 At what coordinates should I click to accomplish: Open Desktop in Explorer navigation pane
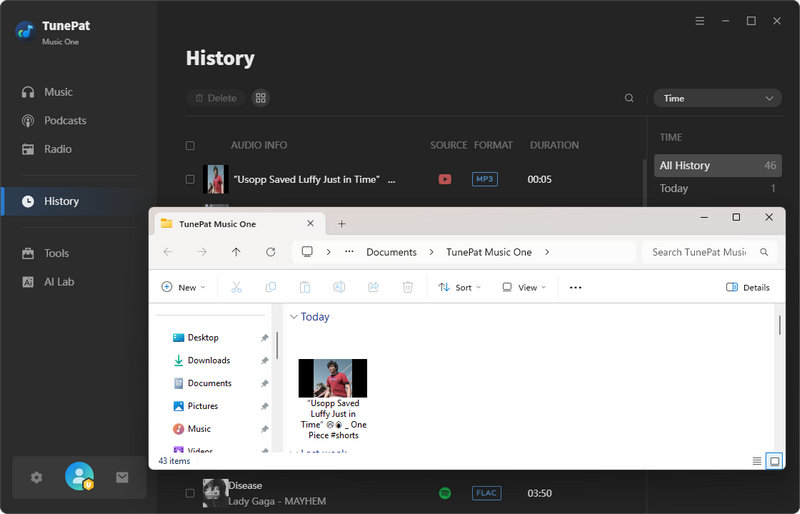[x=203, y=337]
